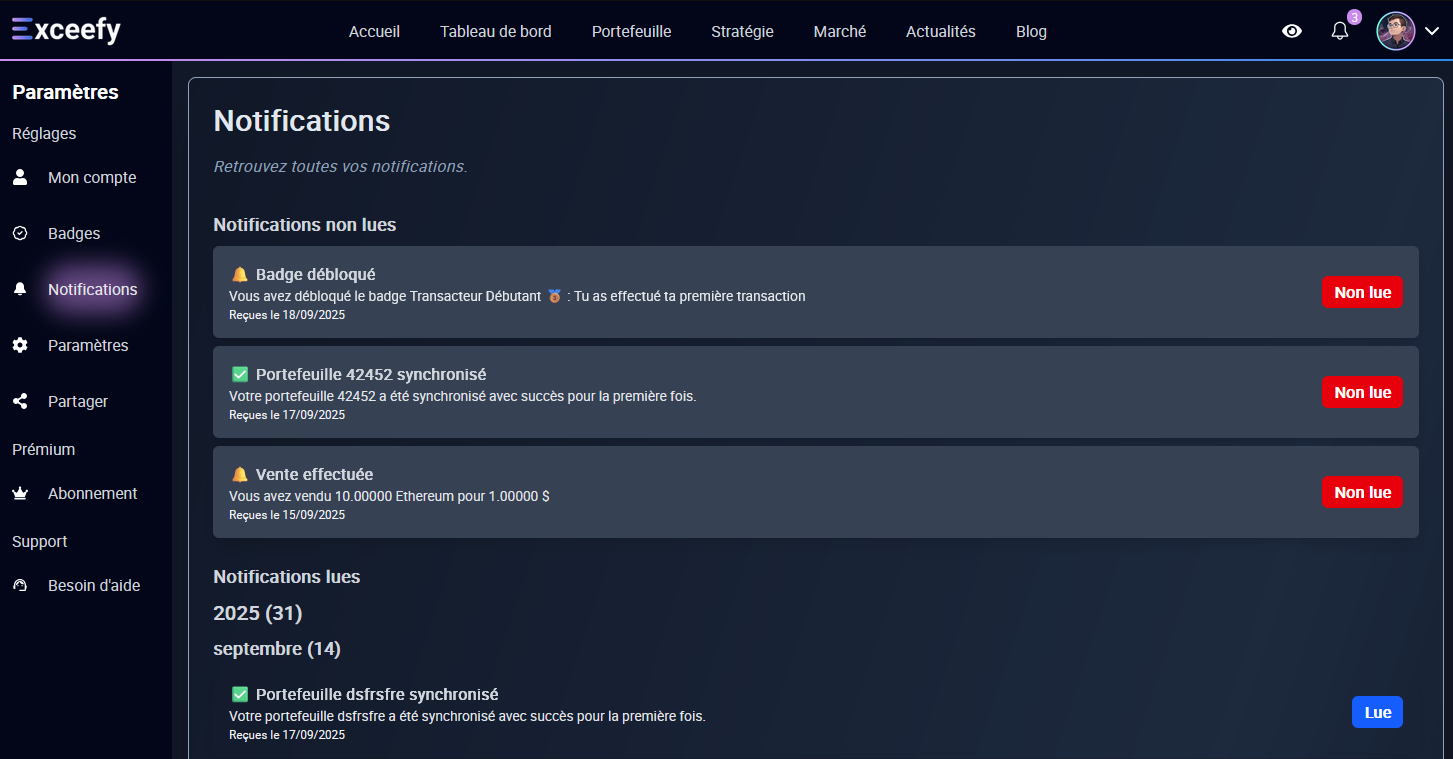1453x759 pixels.
Task: Click the Badges checkmark icon
Action: [x=20, y=234]
